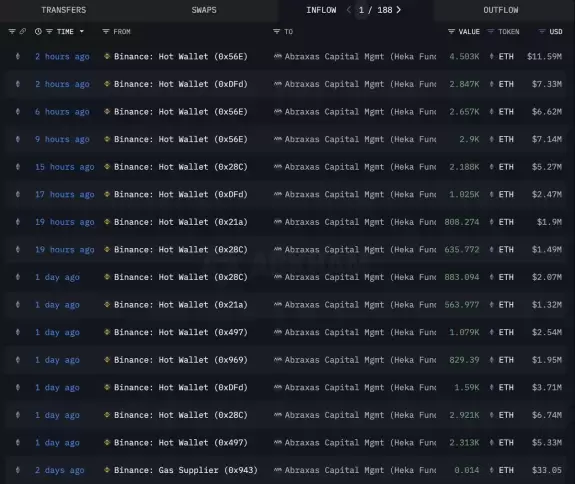The height and width of the screenshot is (484, 575).
Task: Open TOKEN column filter
Action: click(x=491, y=32)
